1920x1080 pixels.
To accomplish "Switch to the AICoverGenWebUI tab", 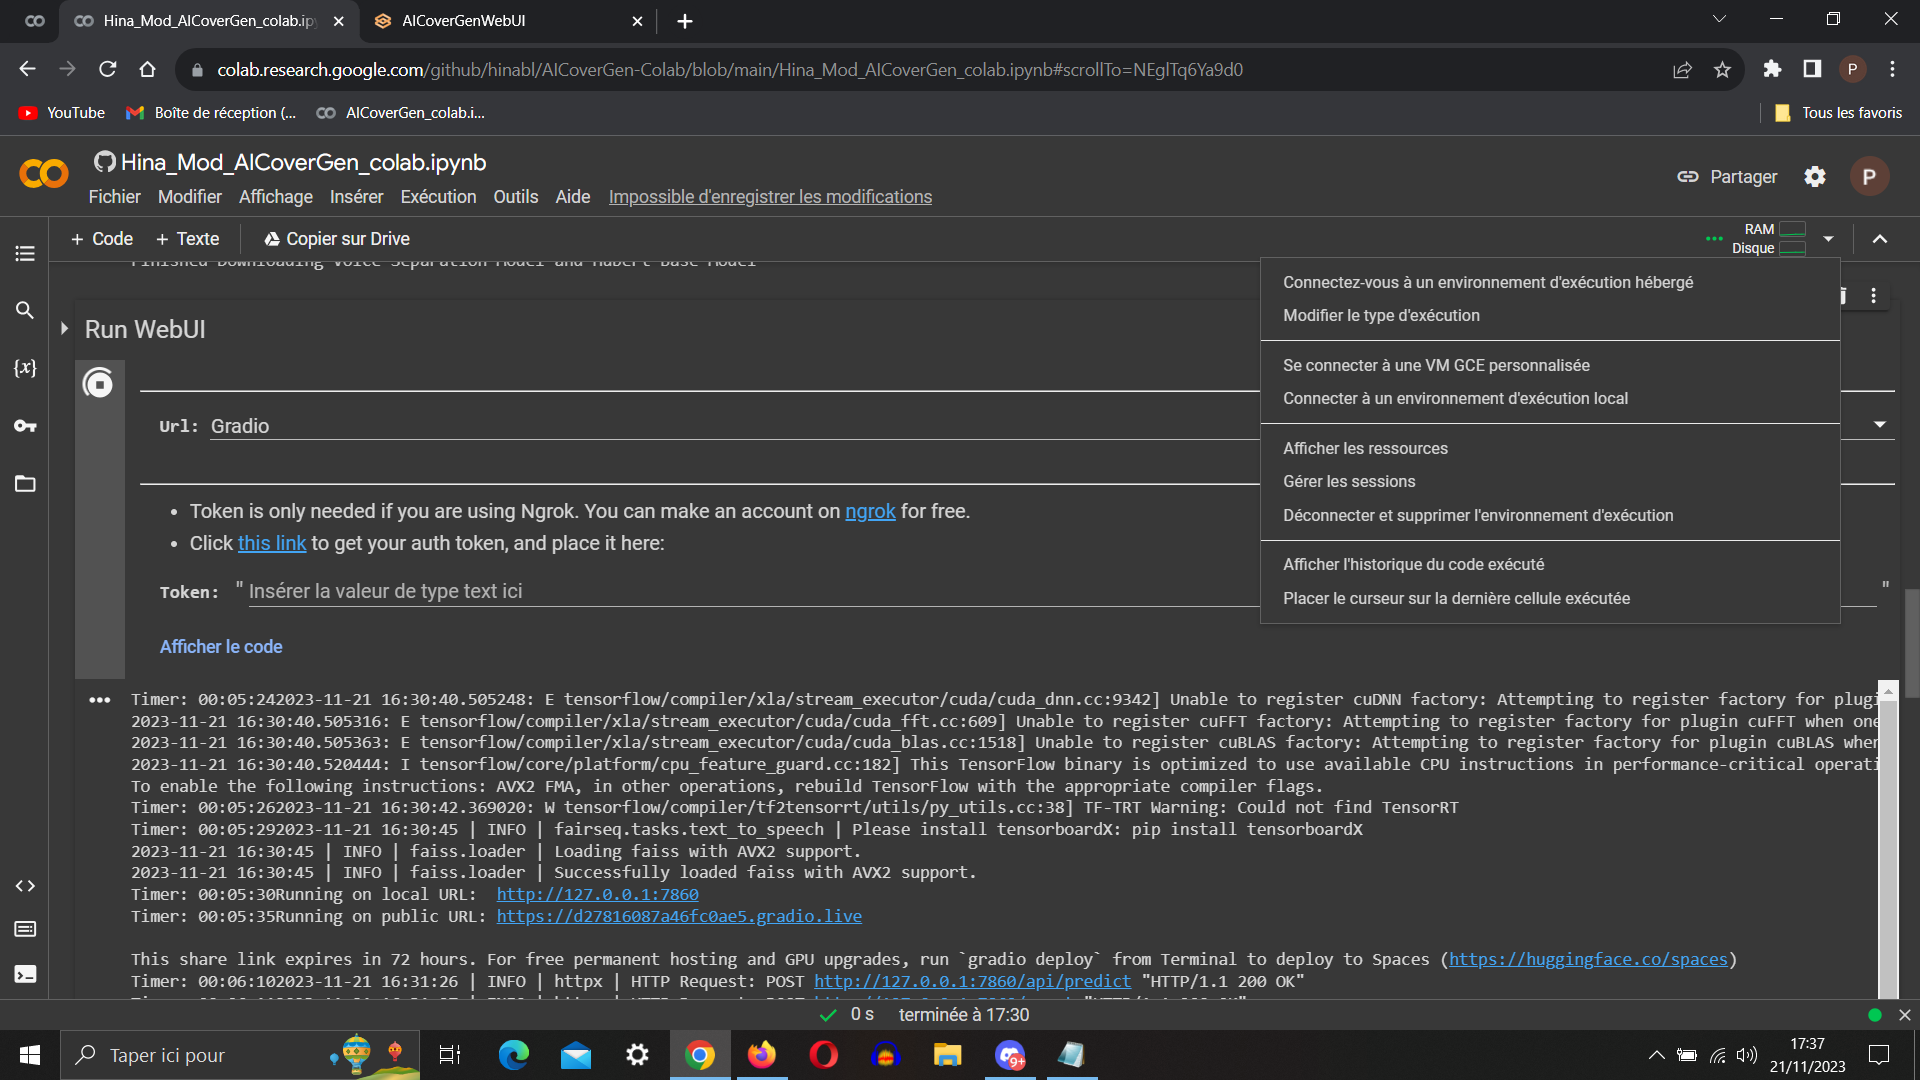I will tap(508, 21).
